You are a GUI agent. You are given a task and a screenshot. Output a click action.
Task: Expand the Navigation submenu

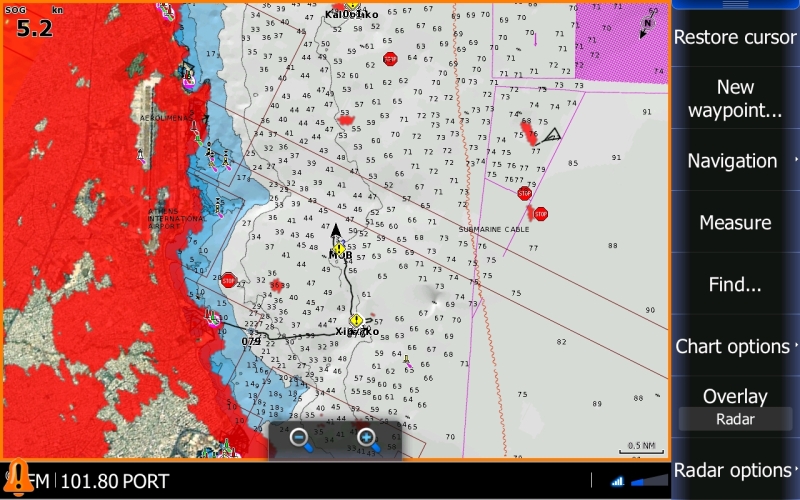(735, 161)
